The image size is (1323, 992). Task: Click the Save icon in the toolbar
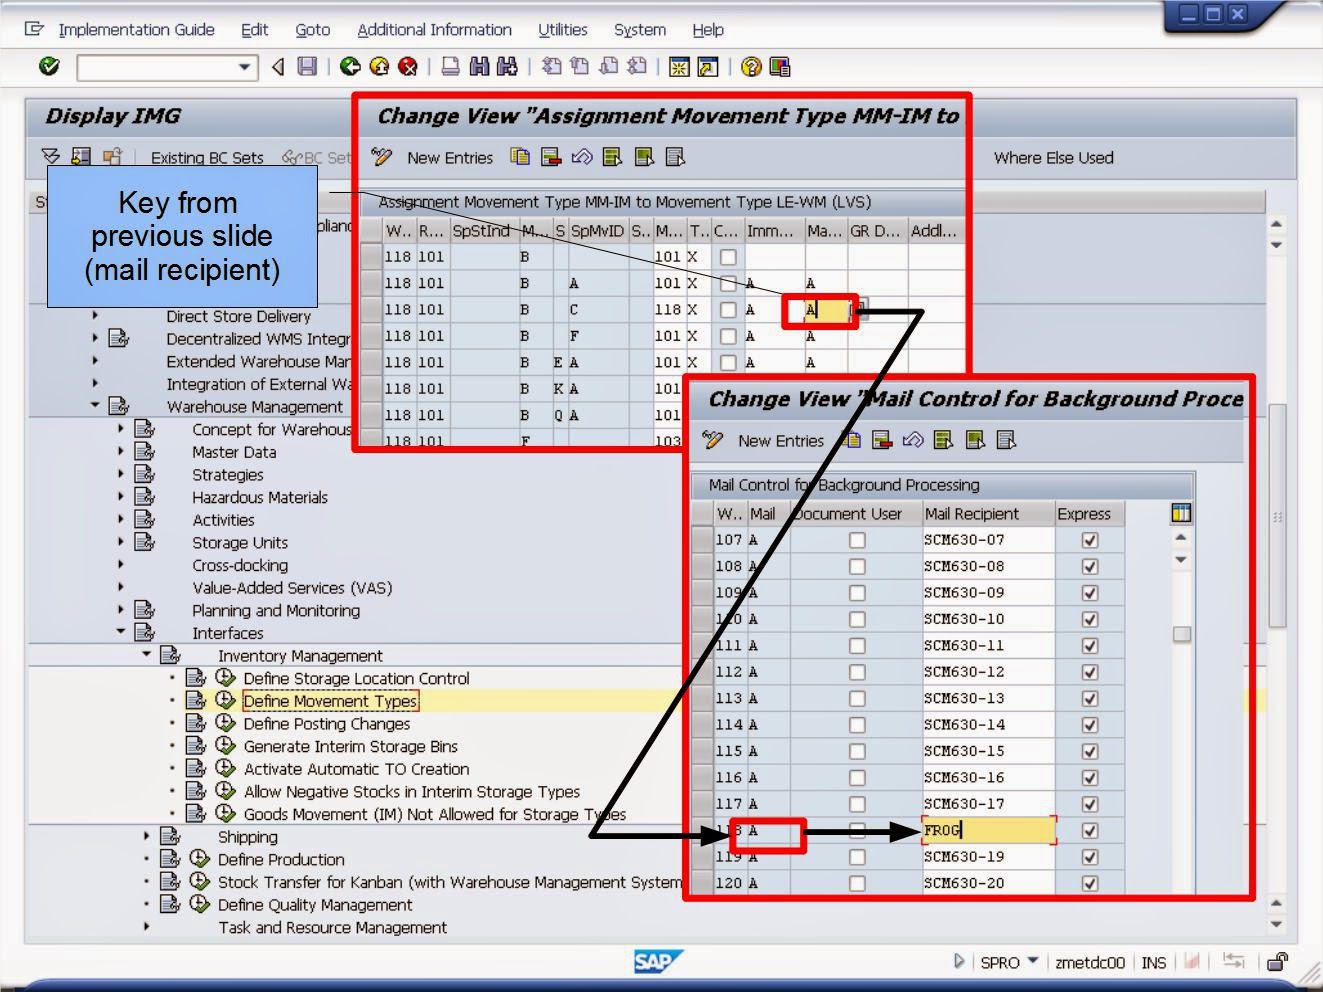[x=305, y=67]
